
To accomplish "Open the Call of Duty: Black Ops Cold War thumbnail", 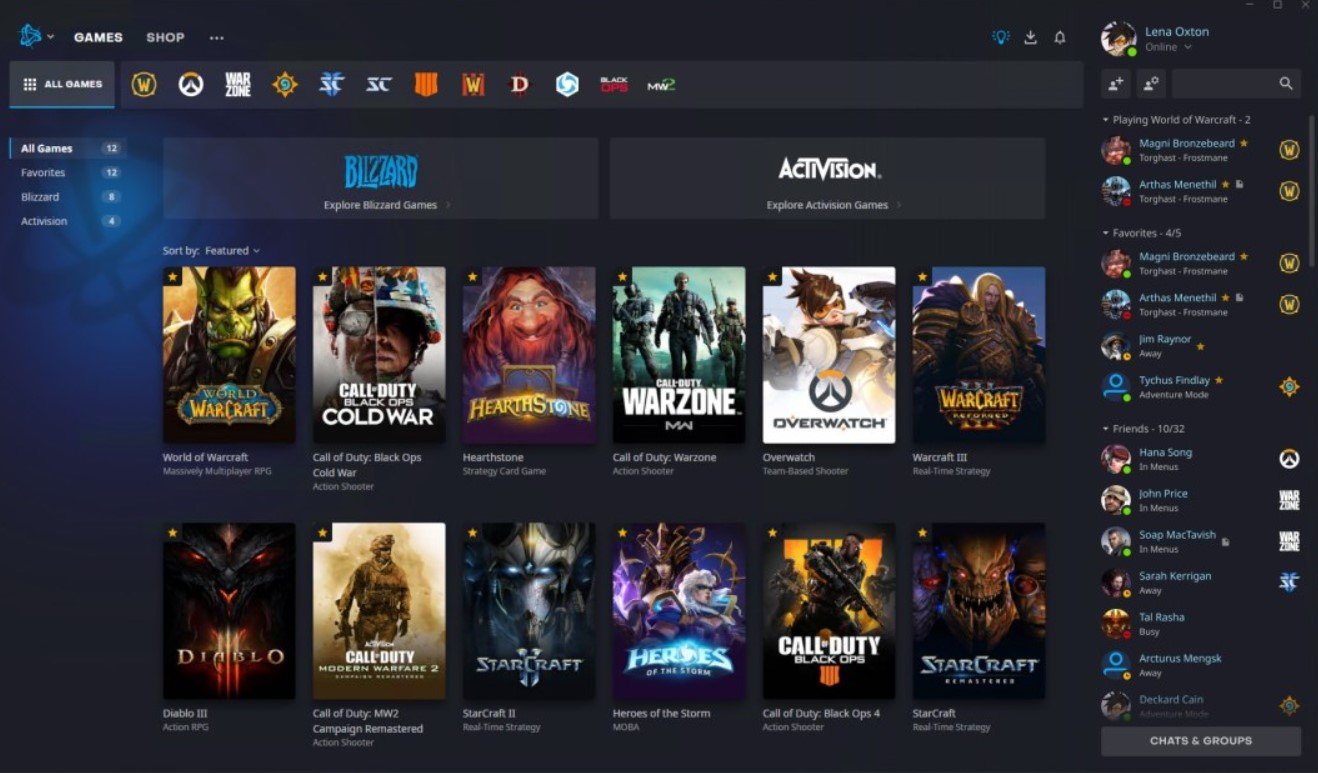I will coord(379,355).
